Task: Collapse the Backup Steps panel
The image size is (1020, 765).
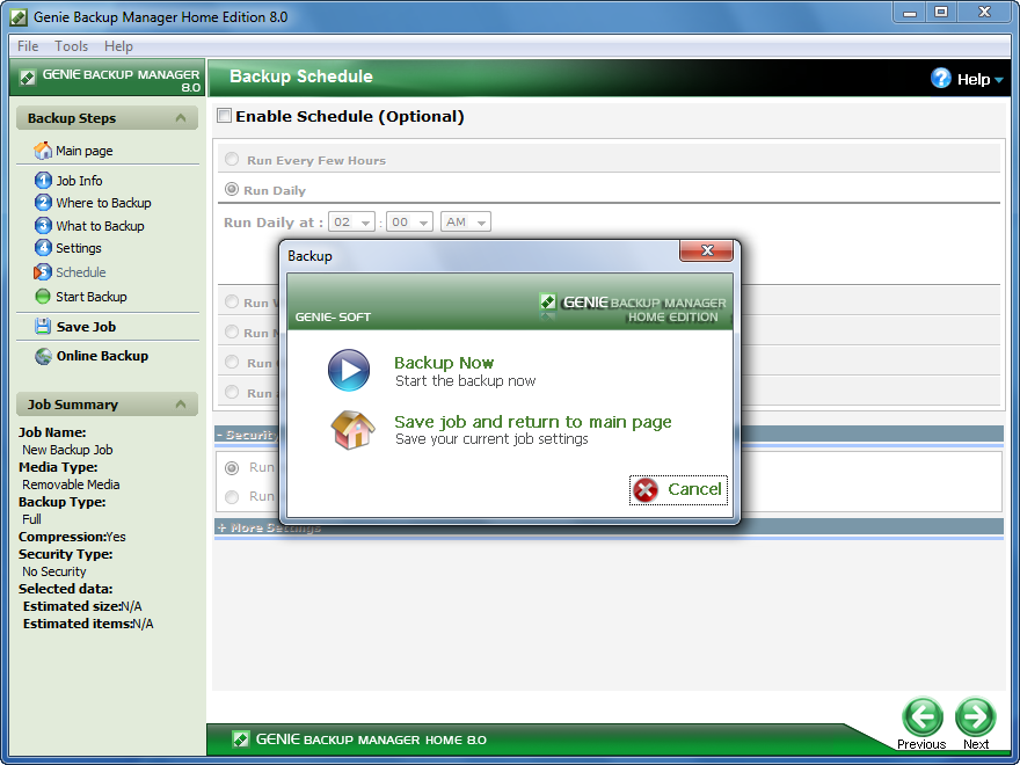Action: click(x=181, y=118)
